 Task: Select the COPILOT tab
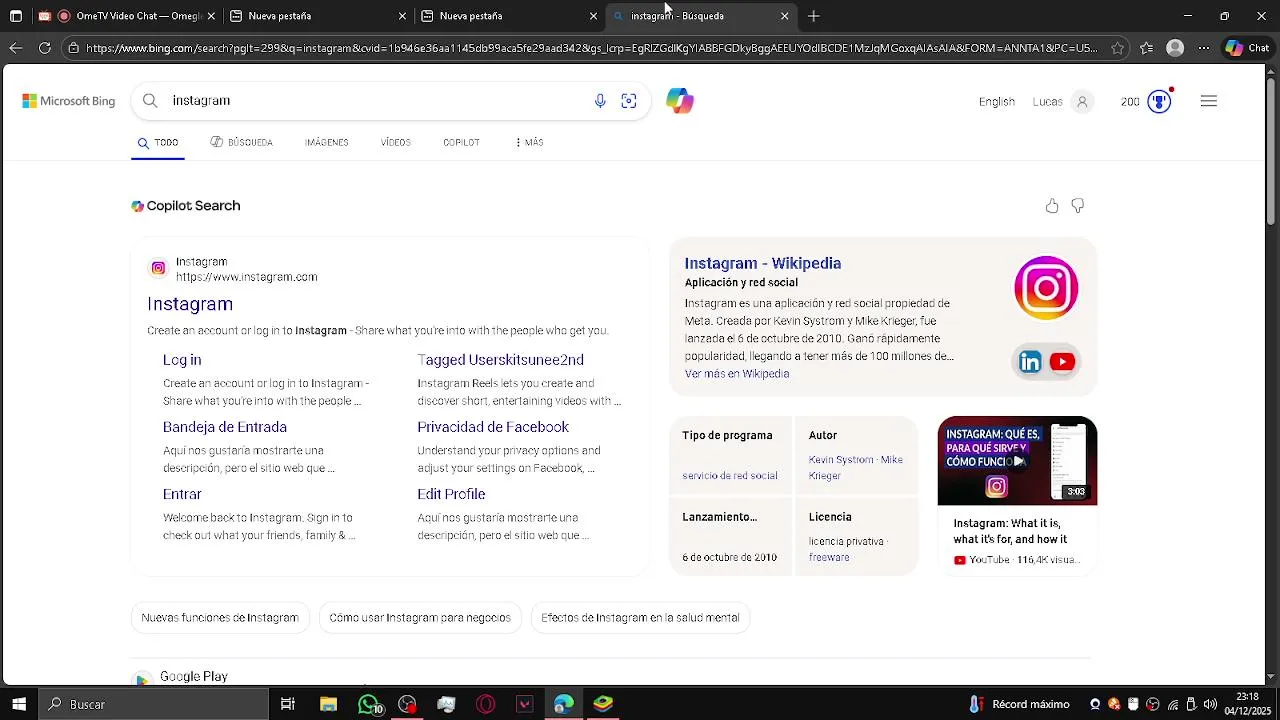[461, 142]
